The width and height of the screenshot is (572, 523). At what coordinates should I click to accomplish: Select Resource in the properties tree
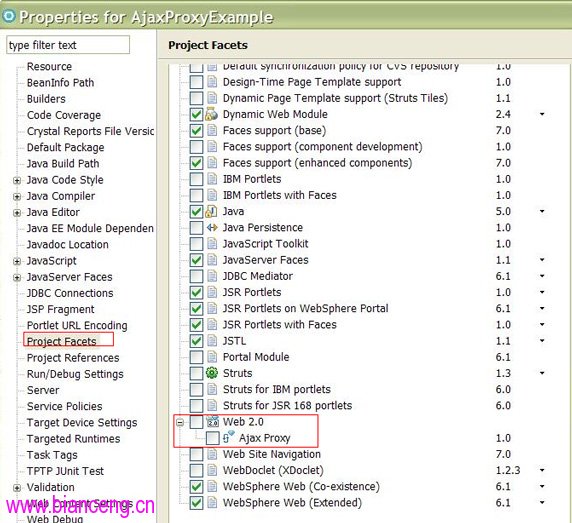[x=49, y=66]
